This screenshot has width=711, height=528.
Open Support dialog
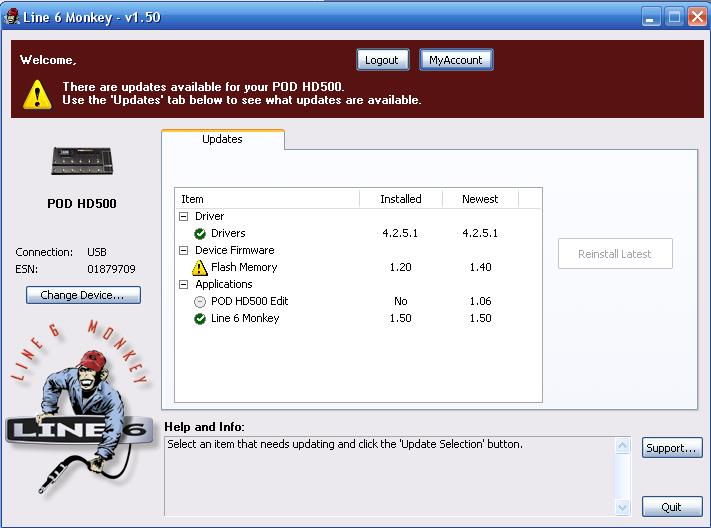click(672, 448)
